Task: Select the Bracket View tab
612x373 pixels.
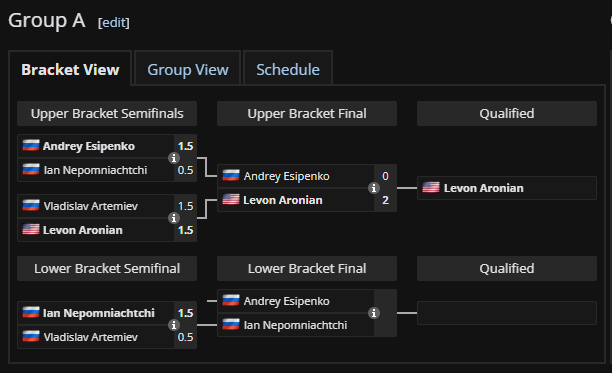Action: point(70,70)
